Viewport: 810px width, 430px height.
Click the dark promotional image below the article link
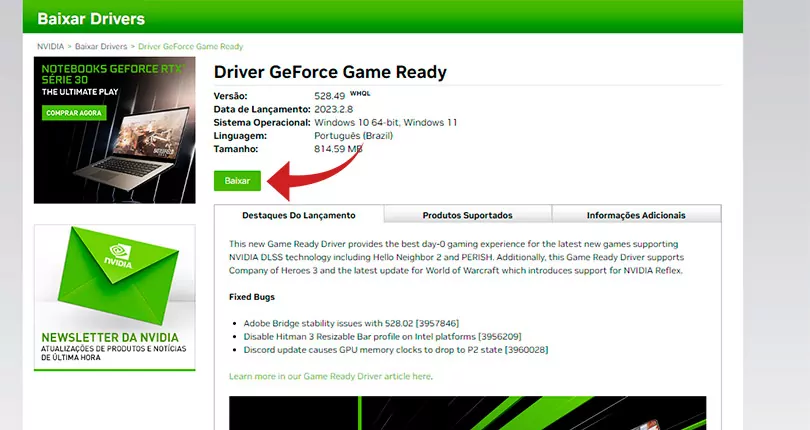[x=467, y=412]
